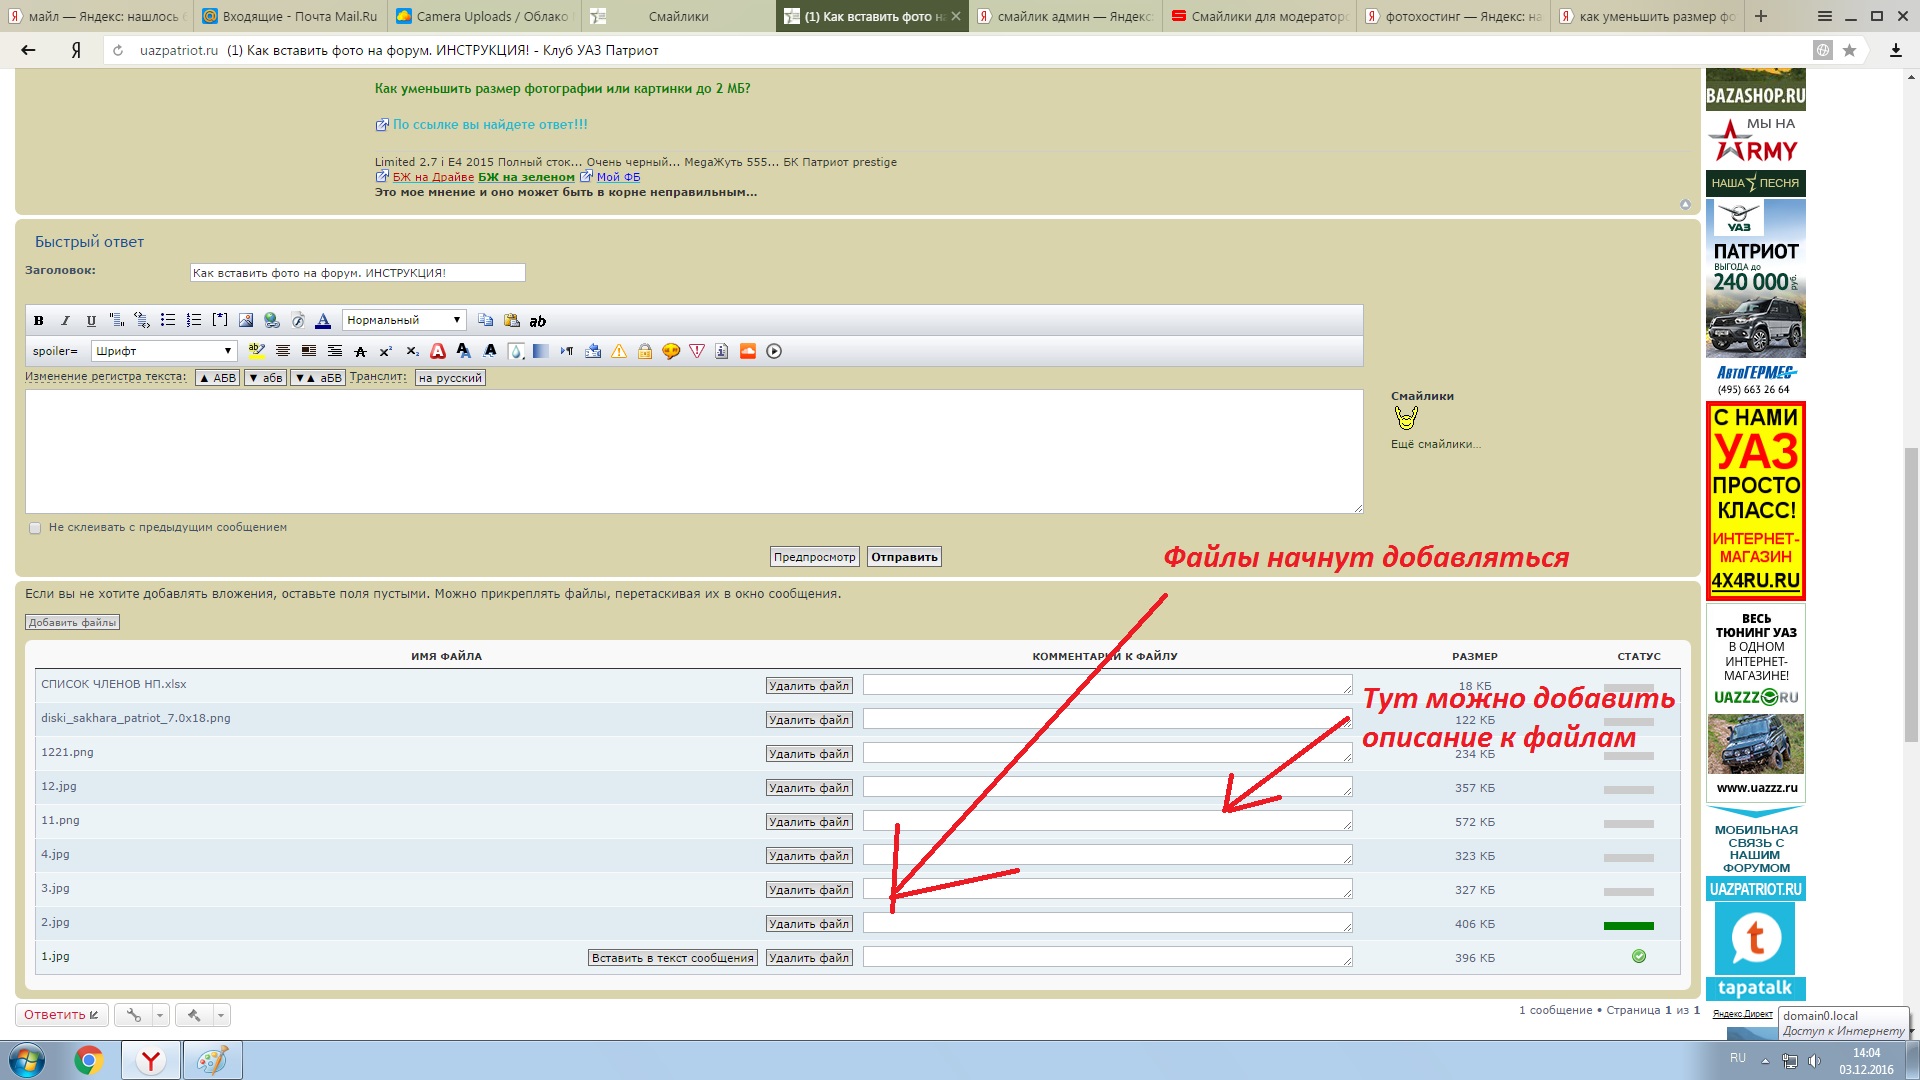This screenshot has width=1920, height=1080.
Task: Click the italic formatting icon
Action: [x=65, y=321]
